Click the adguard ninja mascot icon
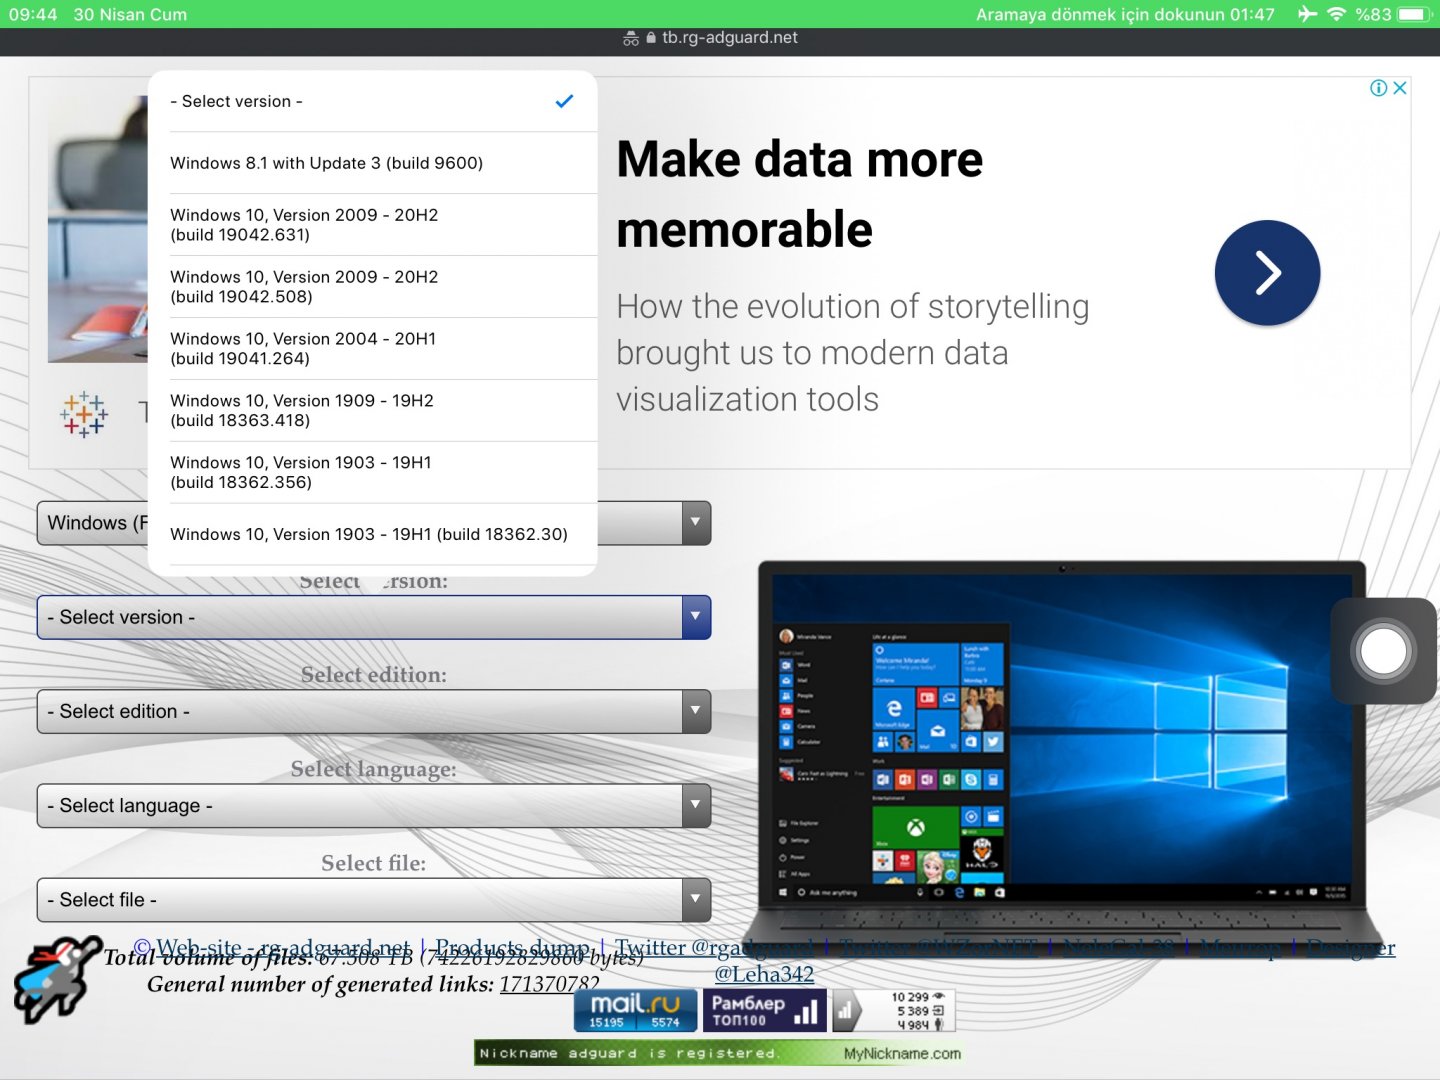 click(58, 979)
